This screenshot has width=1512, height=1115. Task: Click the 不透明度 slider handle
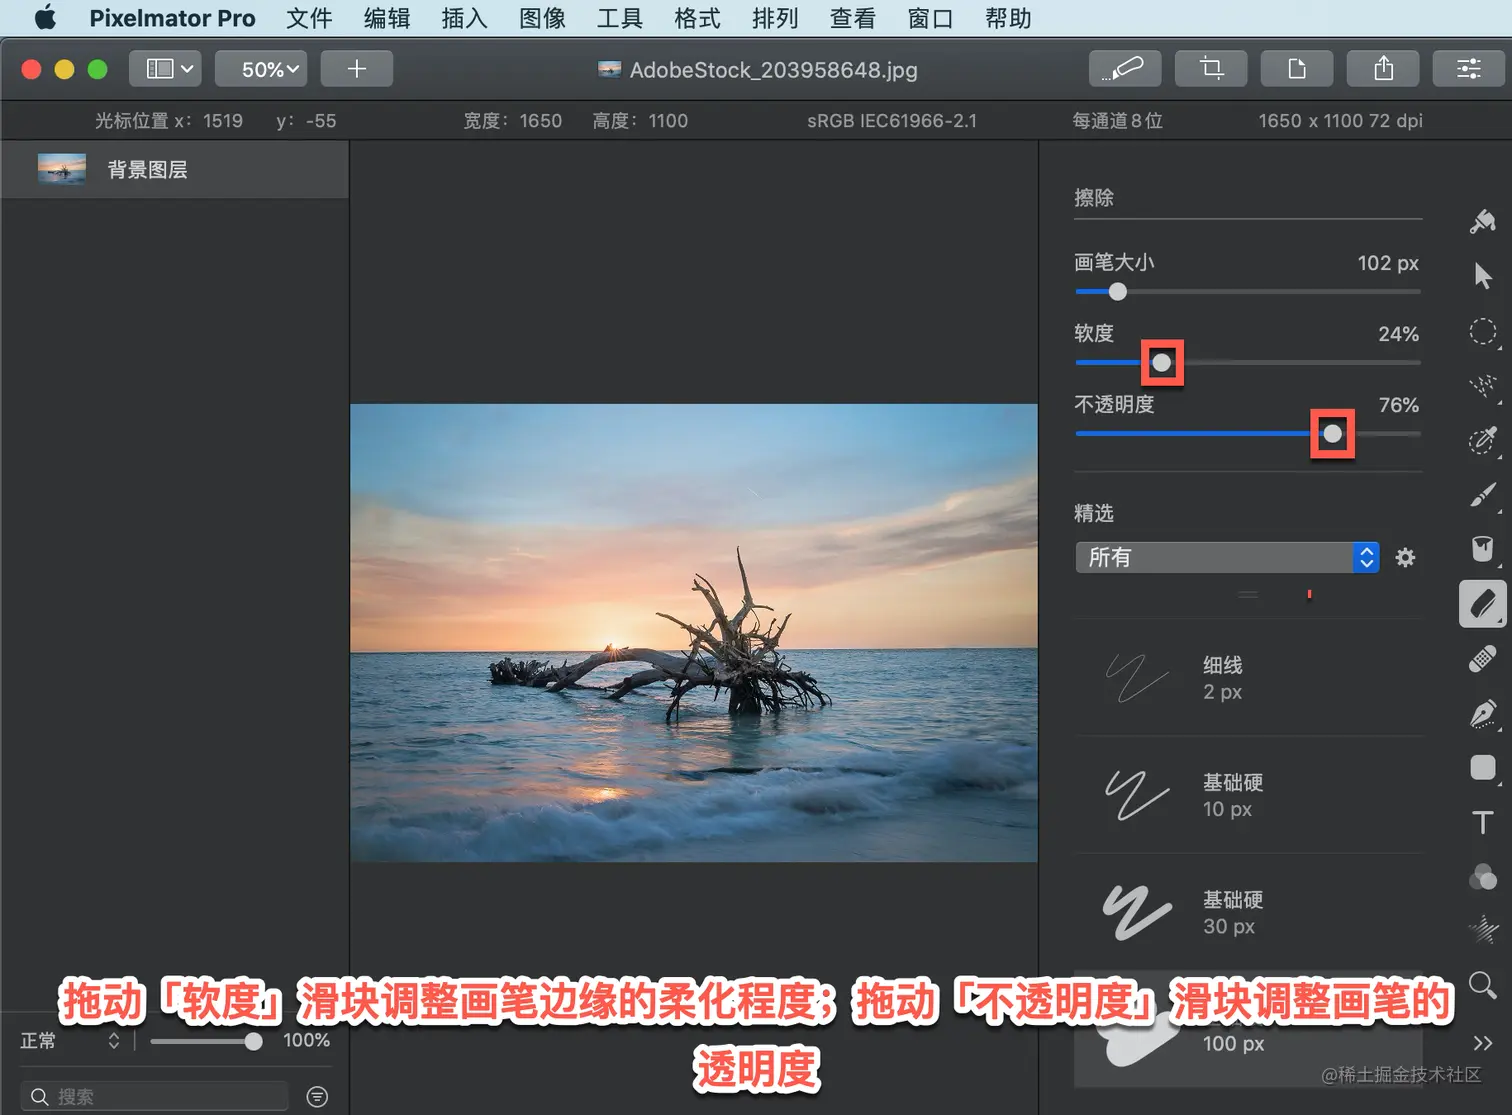[1333, 434]
